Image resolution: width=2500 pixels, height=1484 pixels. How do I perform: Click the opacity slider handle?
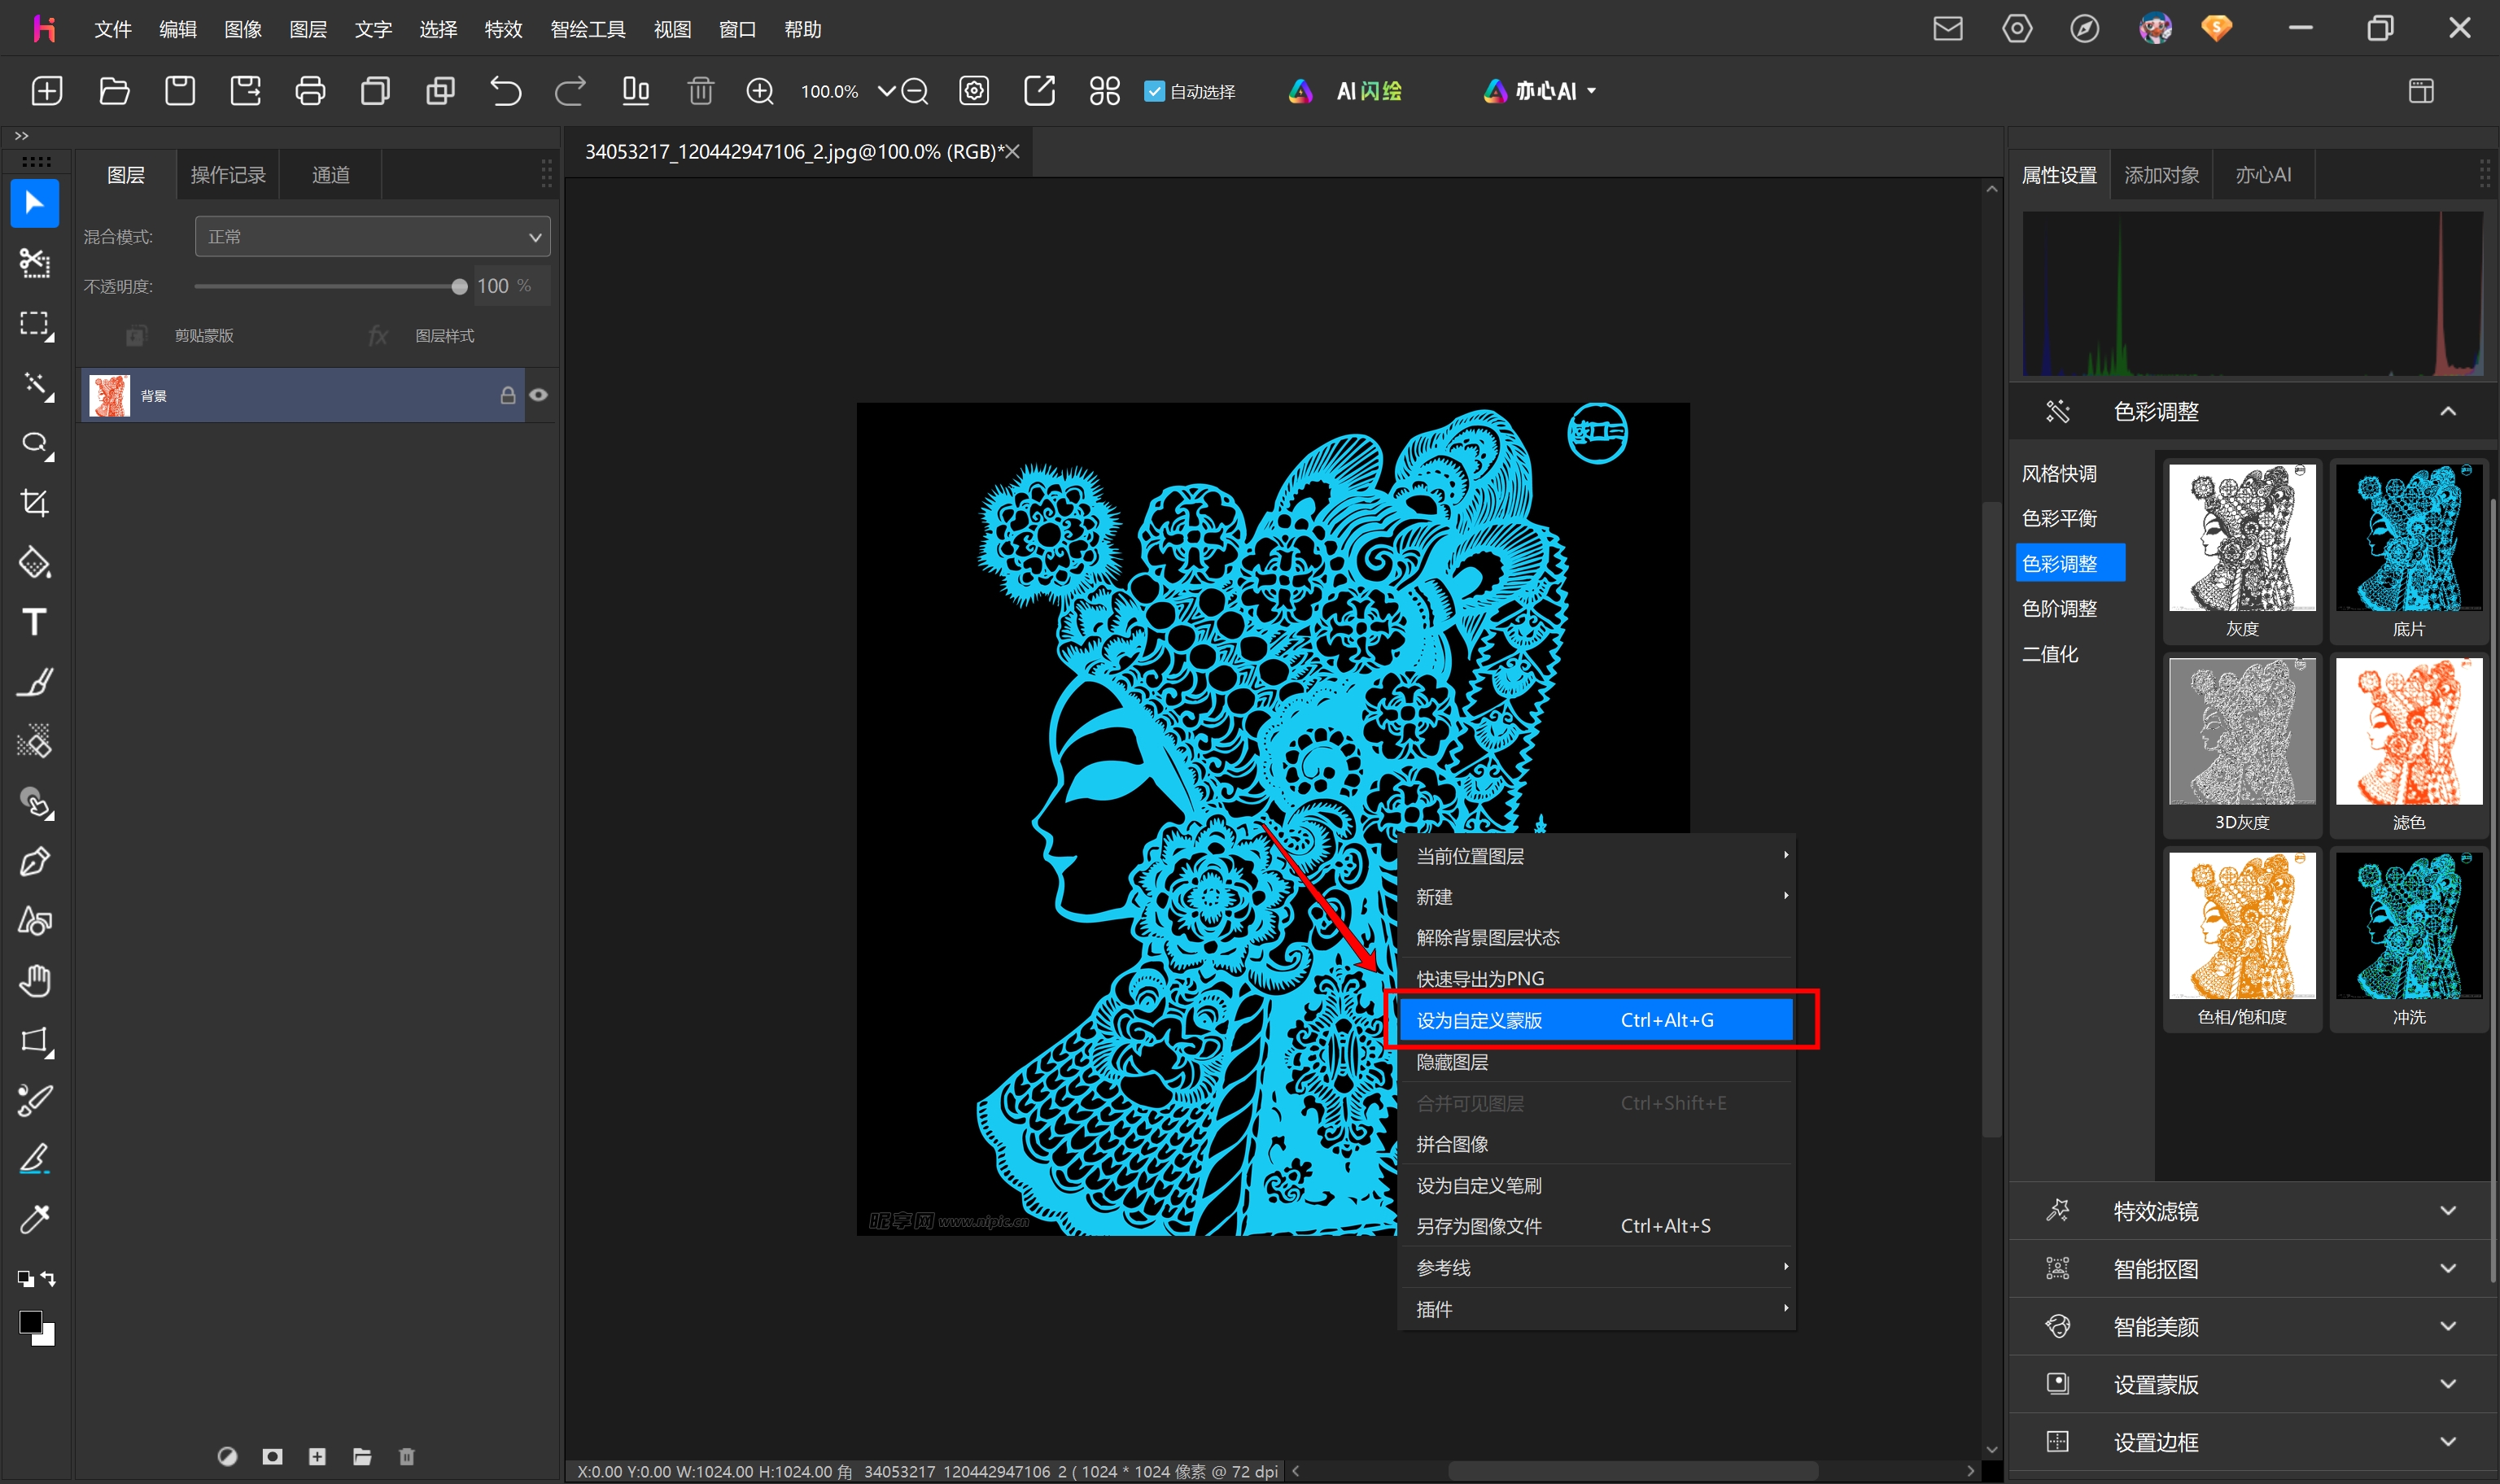pos(459,287)
